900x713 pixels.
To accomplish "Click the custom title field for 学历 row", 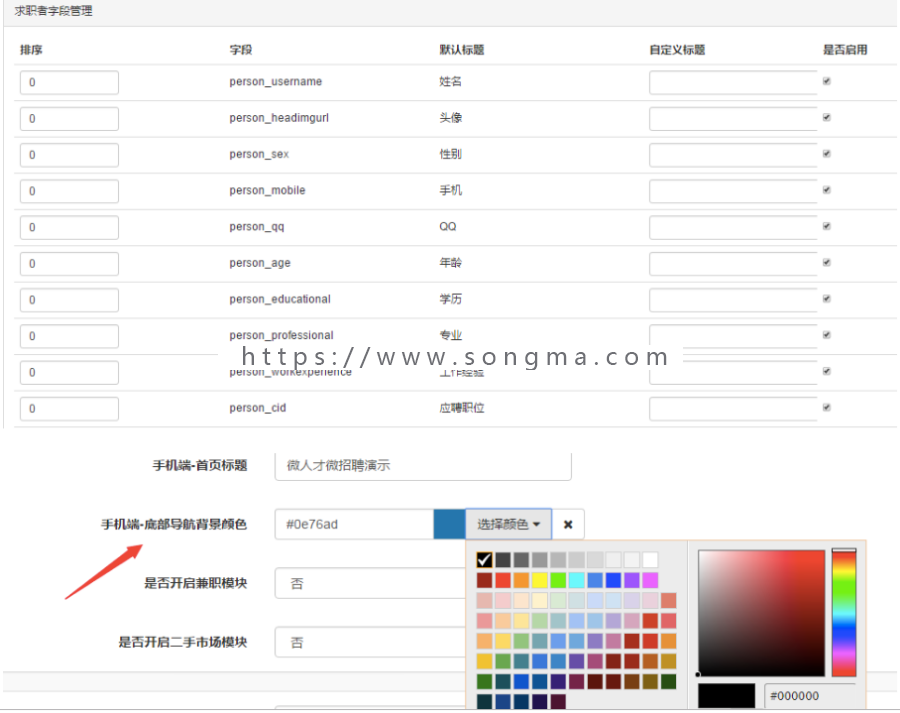I will tap(733, 300).
